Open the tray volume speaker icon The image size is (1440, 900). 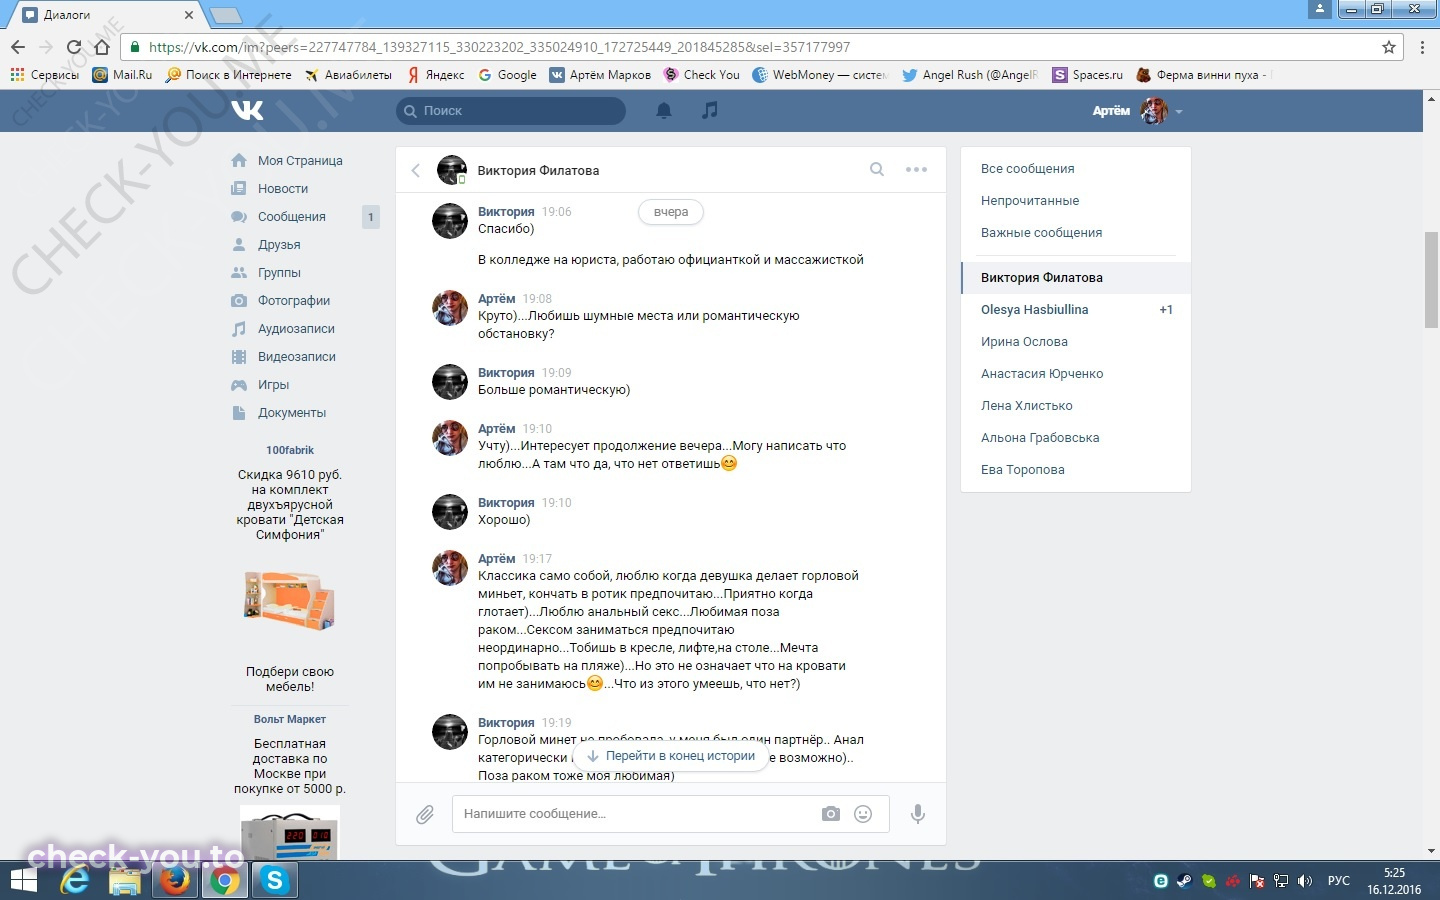(1305, 881)
